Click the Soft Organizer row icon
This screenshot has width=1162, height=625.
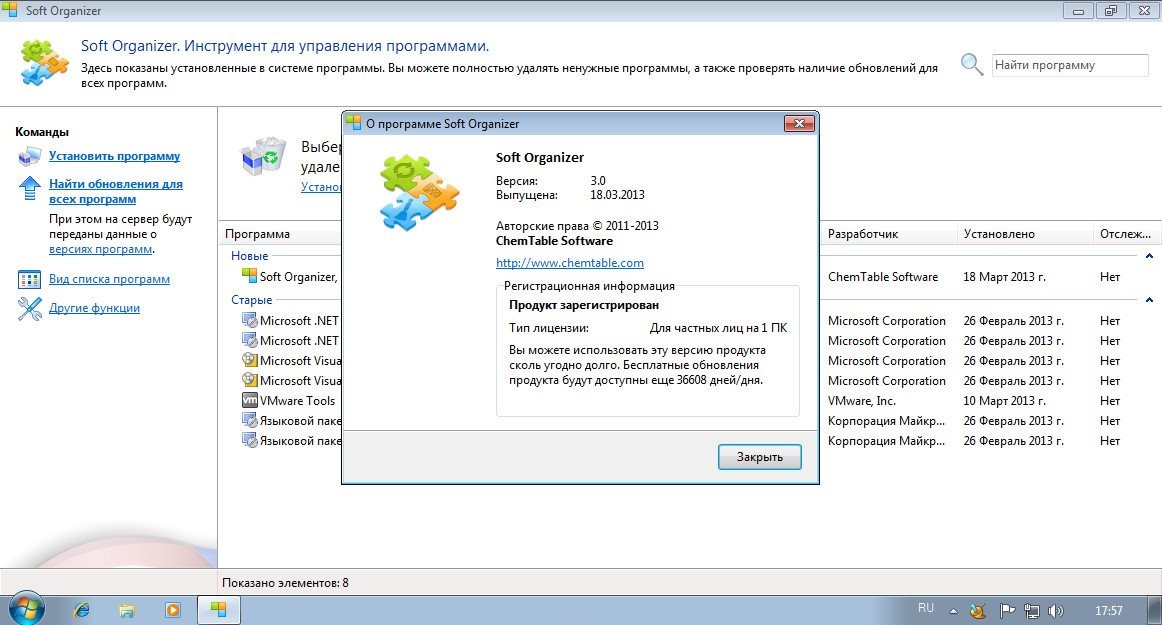[x=249, y=276]
